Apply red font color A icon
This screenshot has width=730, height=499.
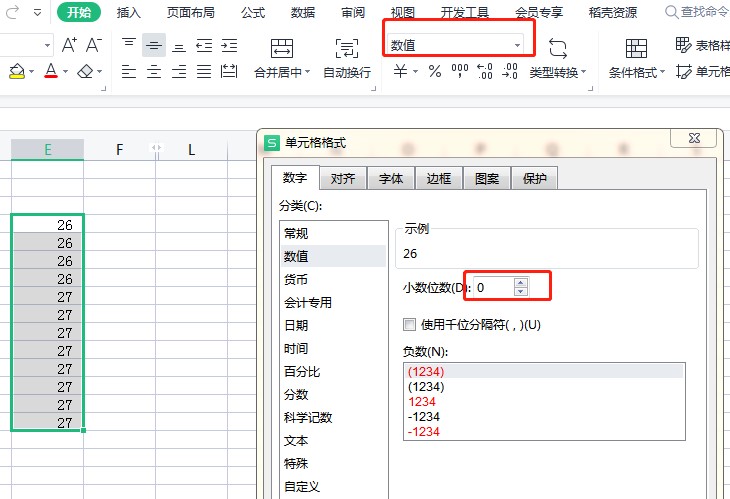51,71
